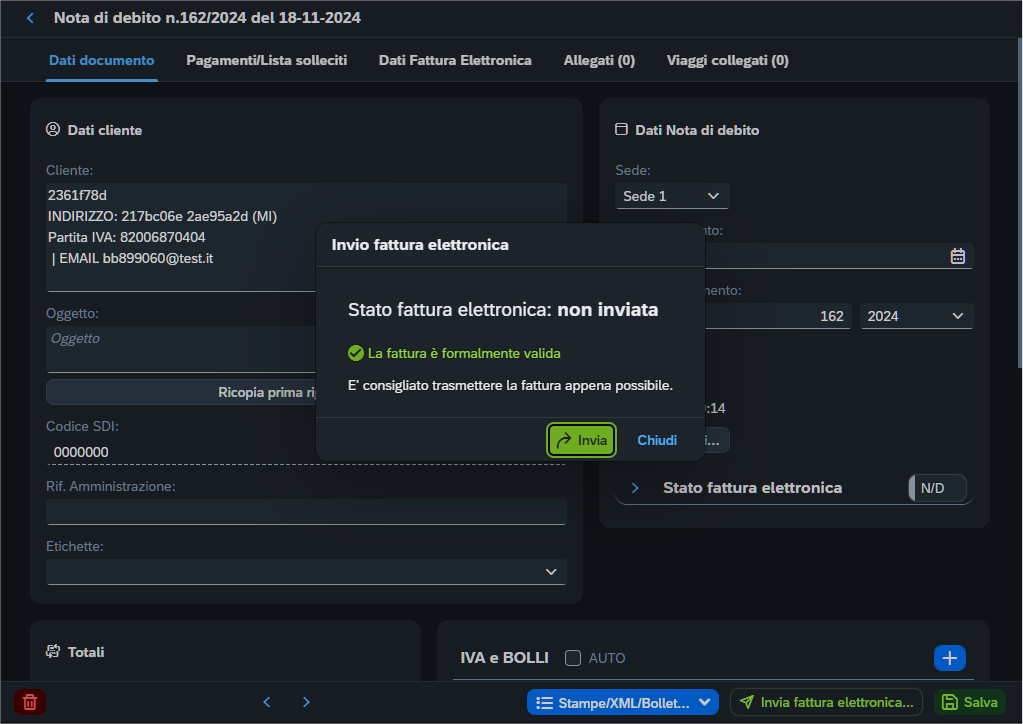Open Stampe/XML/Bollet... dropdown button
Screen dimensions: 1023x724
pyautogui.click(x=622, y=702)
